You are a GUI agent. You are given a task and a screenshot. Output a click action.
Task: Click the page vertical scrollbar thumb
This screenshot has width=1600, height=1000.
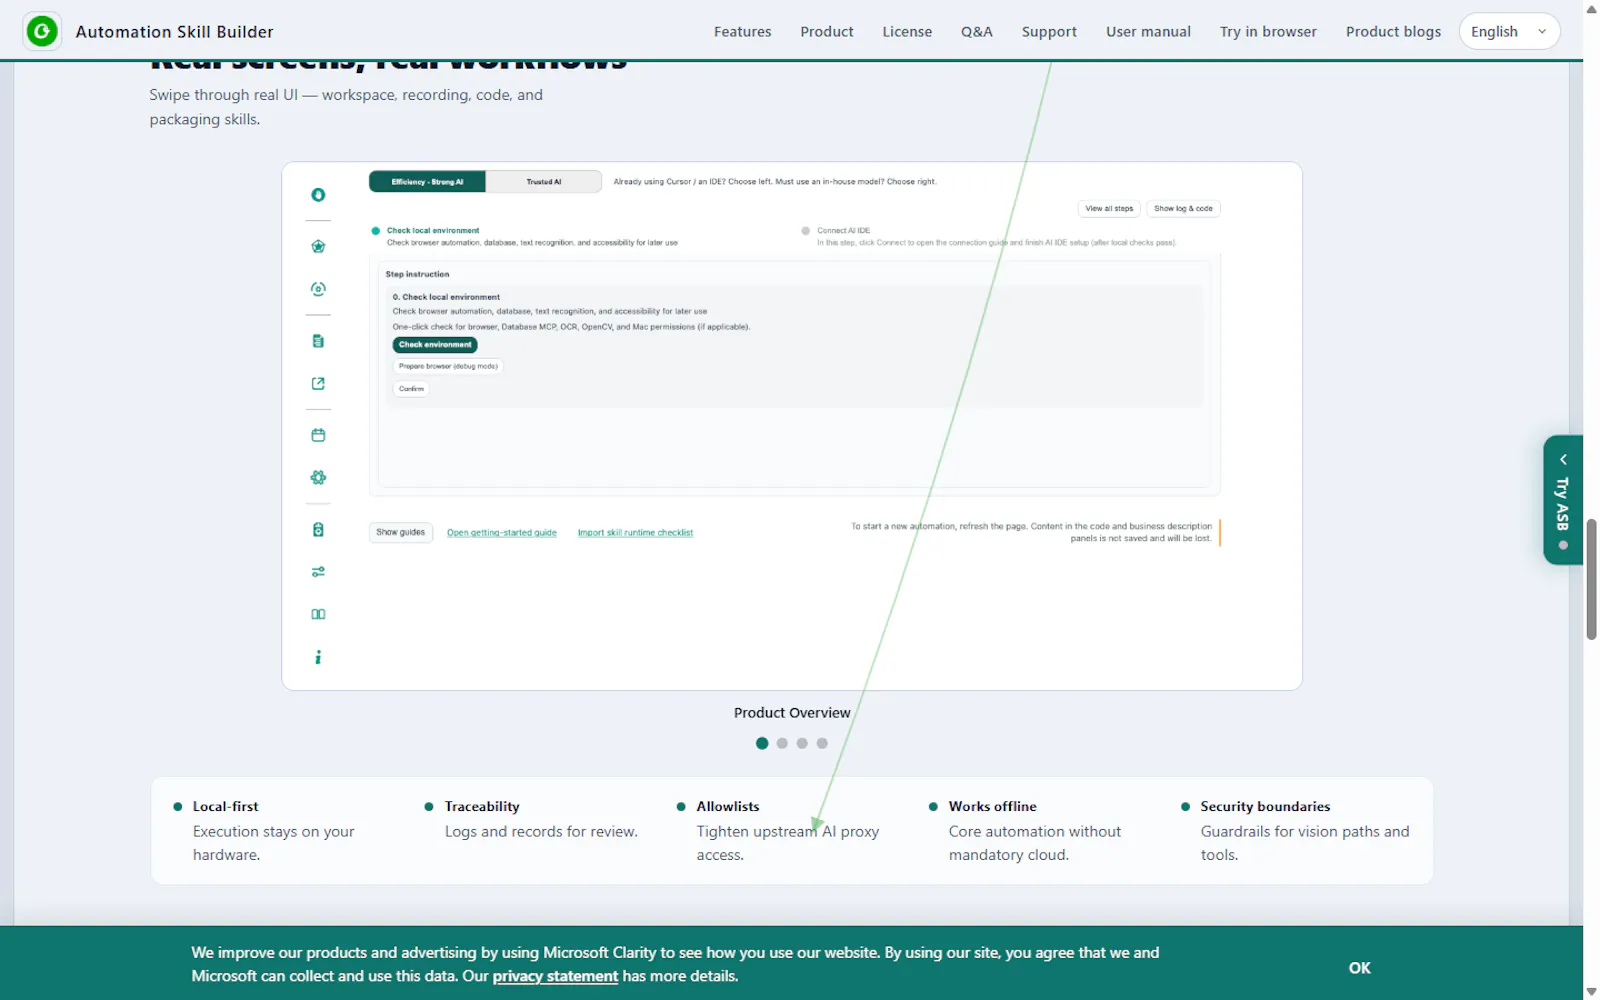pyautogui.click(x=1591, y=580)
